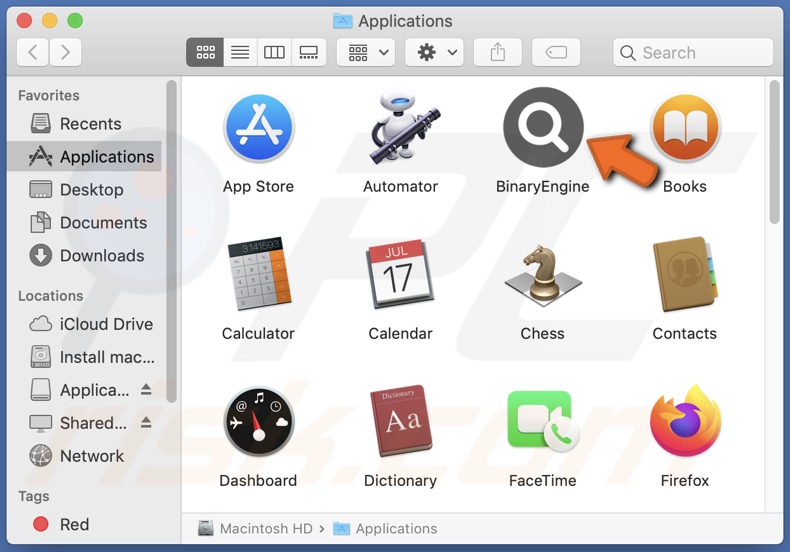Viewport: 790px width, 552px height.
Task: Switch to icon view
Action: (x=205, y=52)
